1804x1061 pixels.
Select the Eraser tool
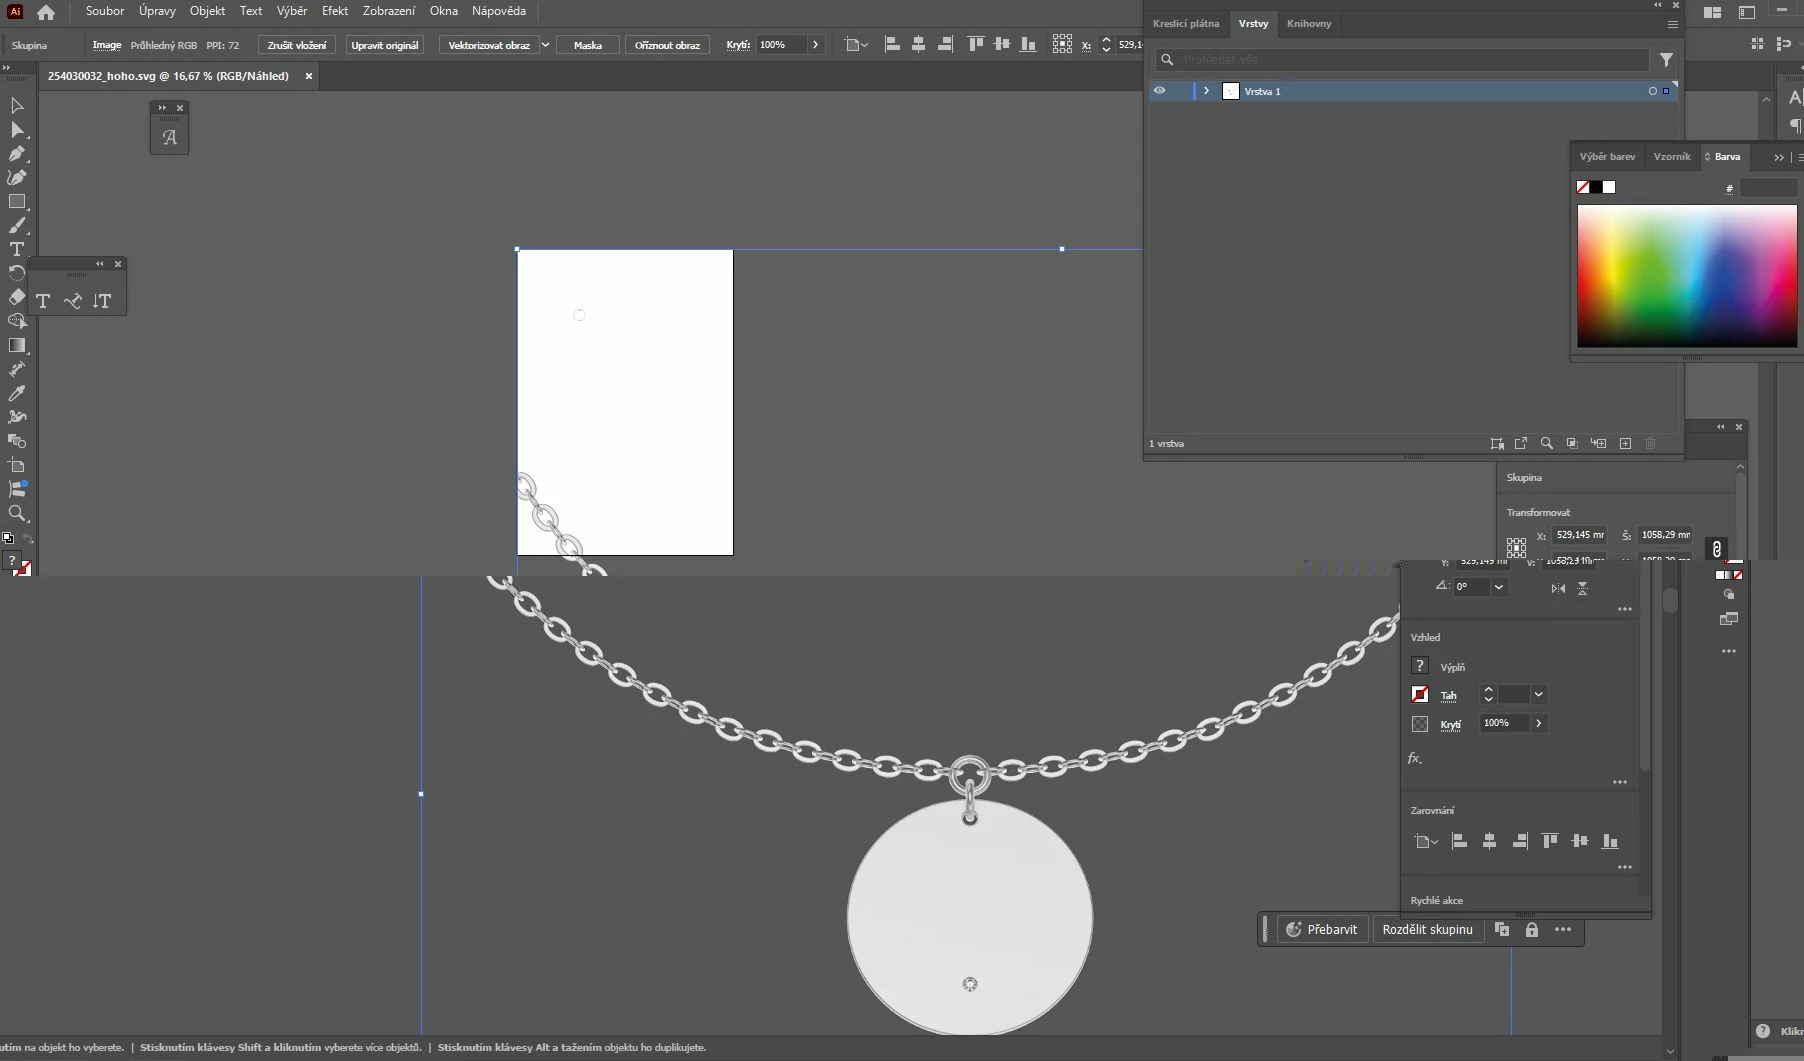pyautogui.click(x=17, y=297)
